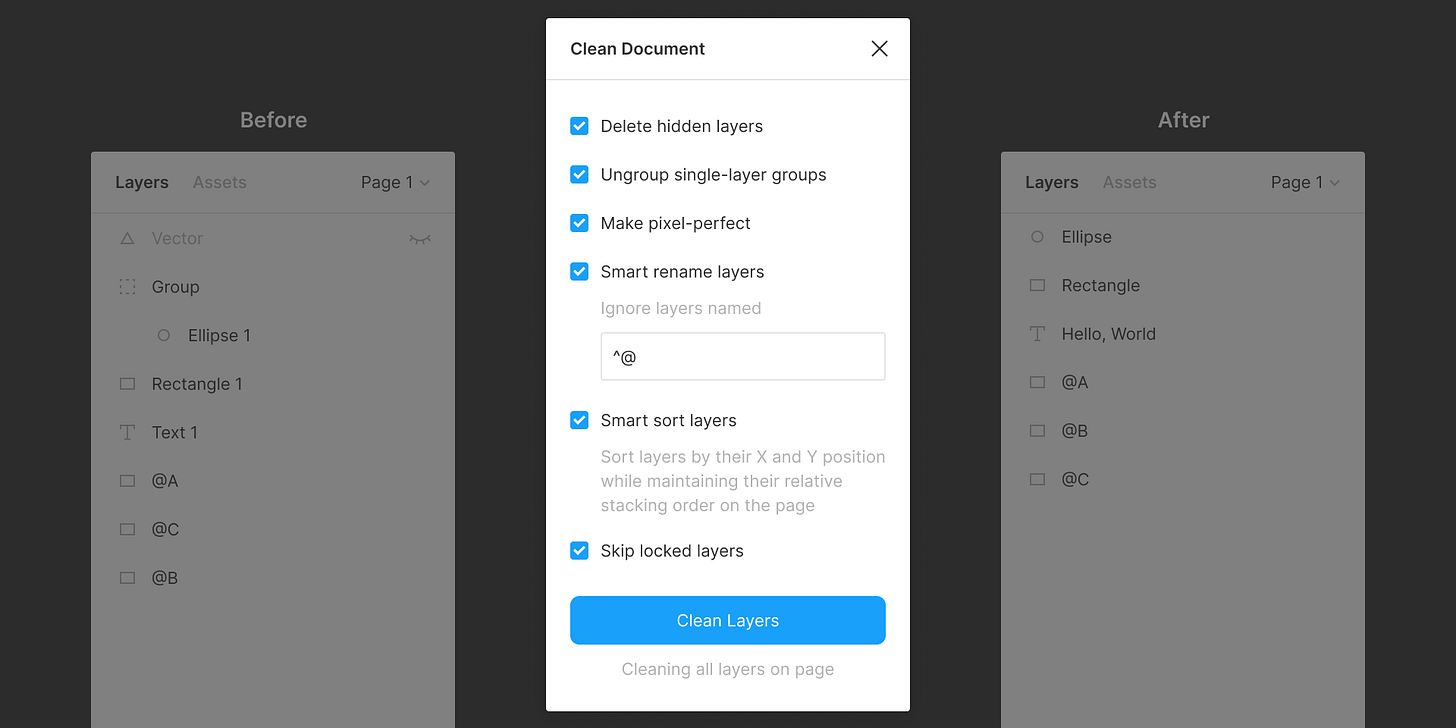
Task: Click the @A rectangle icon in Before panel
Action: 127,481
